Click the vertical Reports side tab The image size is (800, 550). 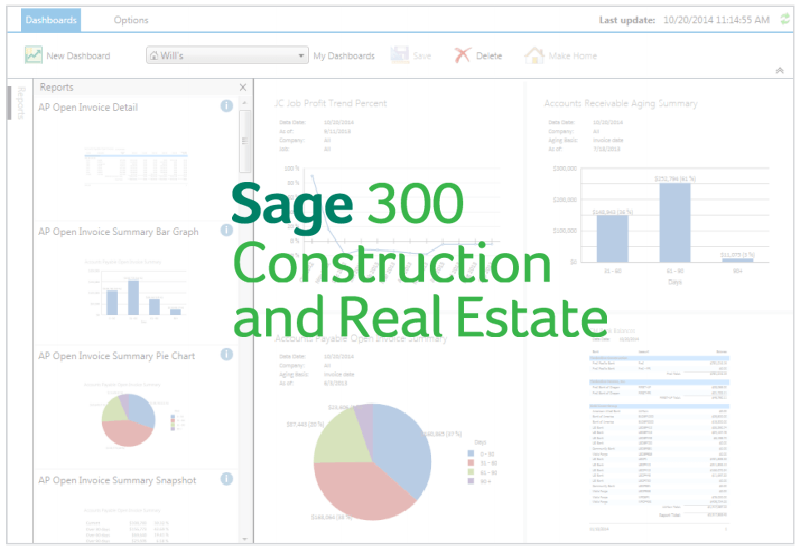tap(20, 103)
